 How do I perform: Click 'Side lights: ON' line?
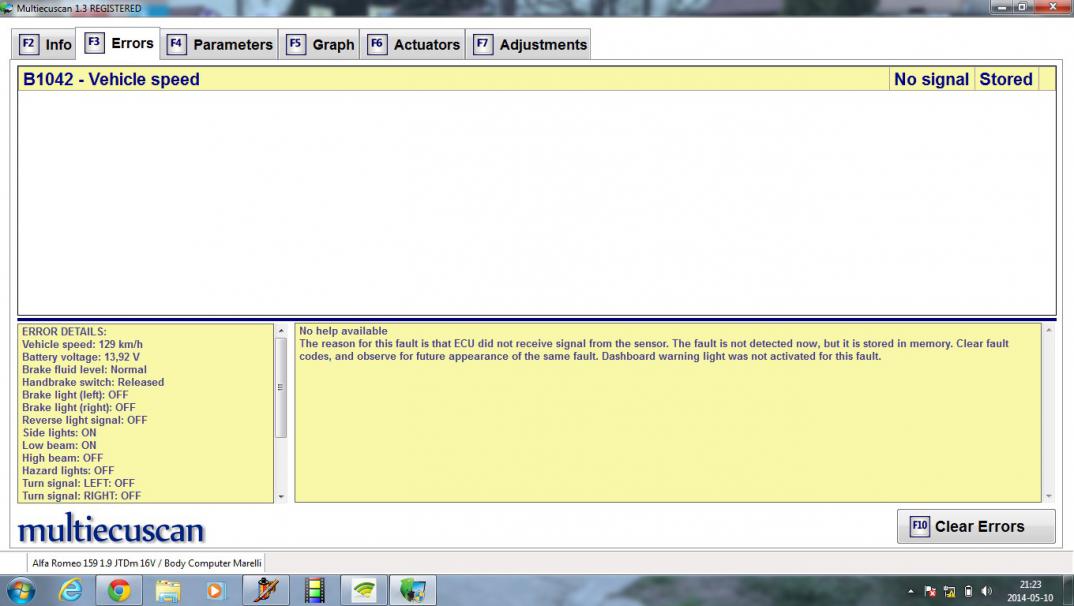coord(59,433)
